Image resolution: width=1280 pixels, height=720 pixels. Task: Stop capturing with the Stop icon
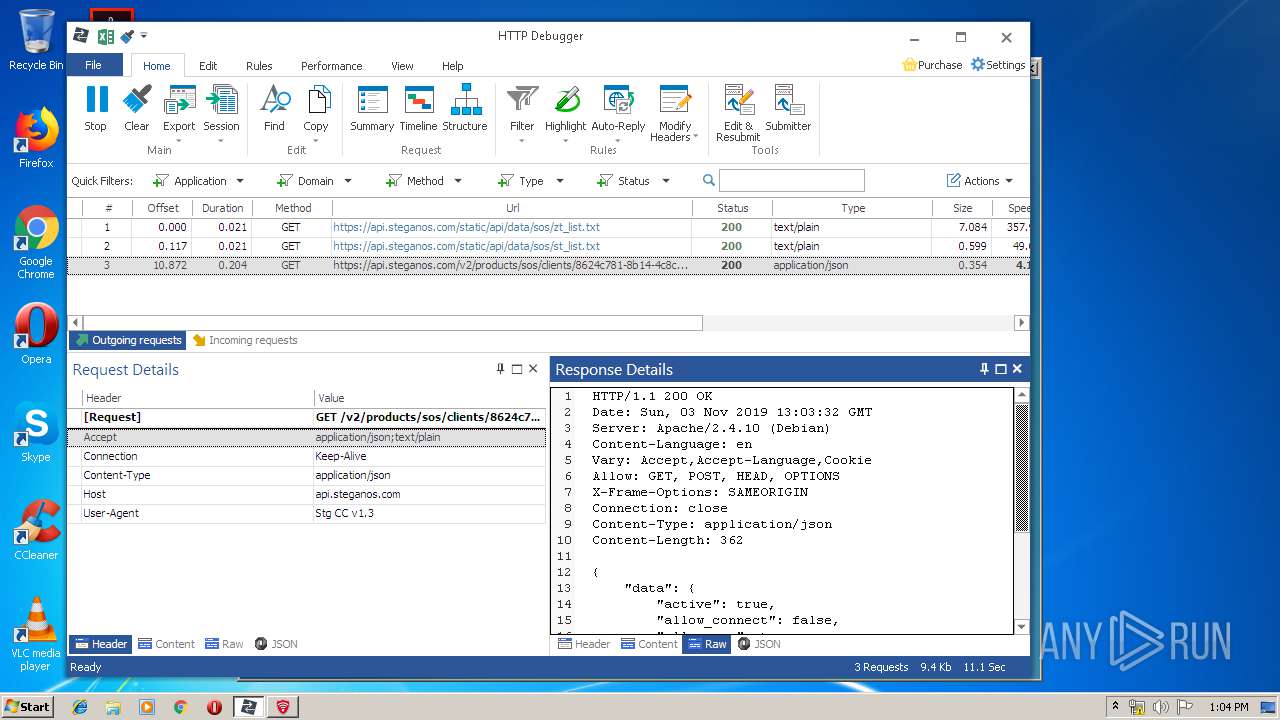point(96,108)
